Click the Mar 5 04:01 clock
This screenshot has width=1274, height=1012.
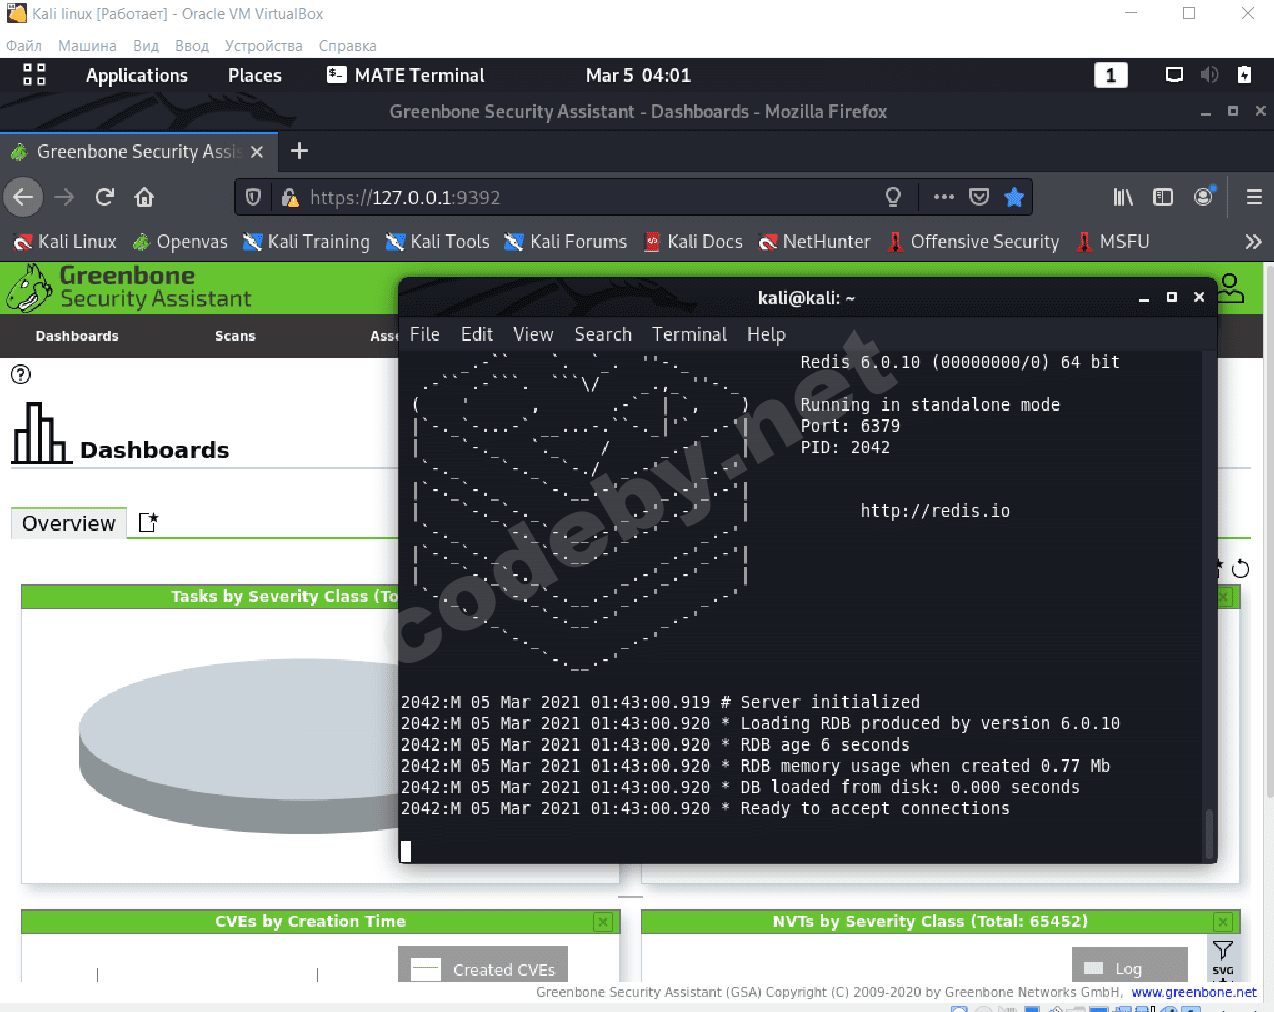pos(638,76)
